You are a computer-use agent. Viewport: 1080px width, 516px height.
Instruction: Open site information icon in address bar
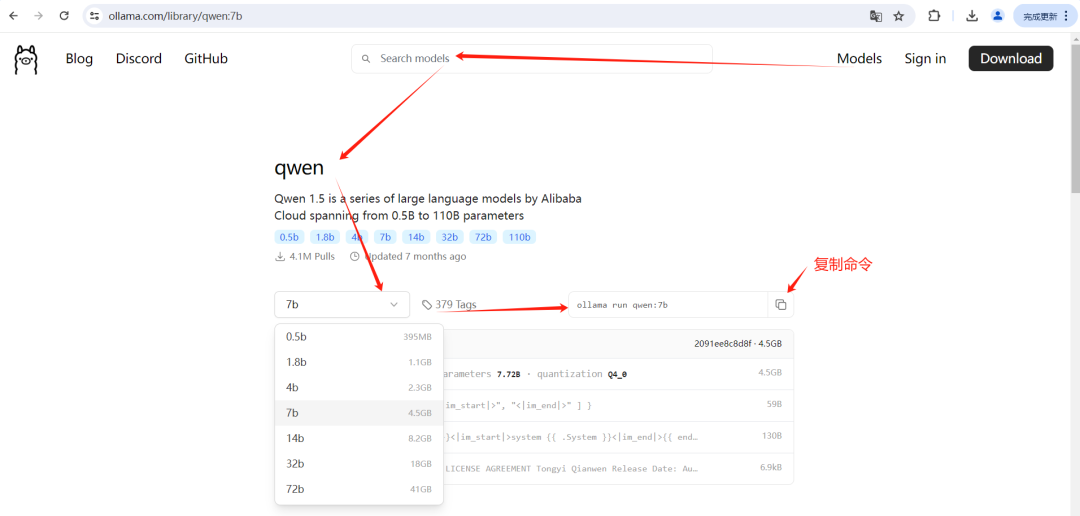coord(95,16)
